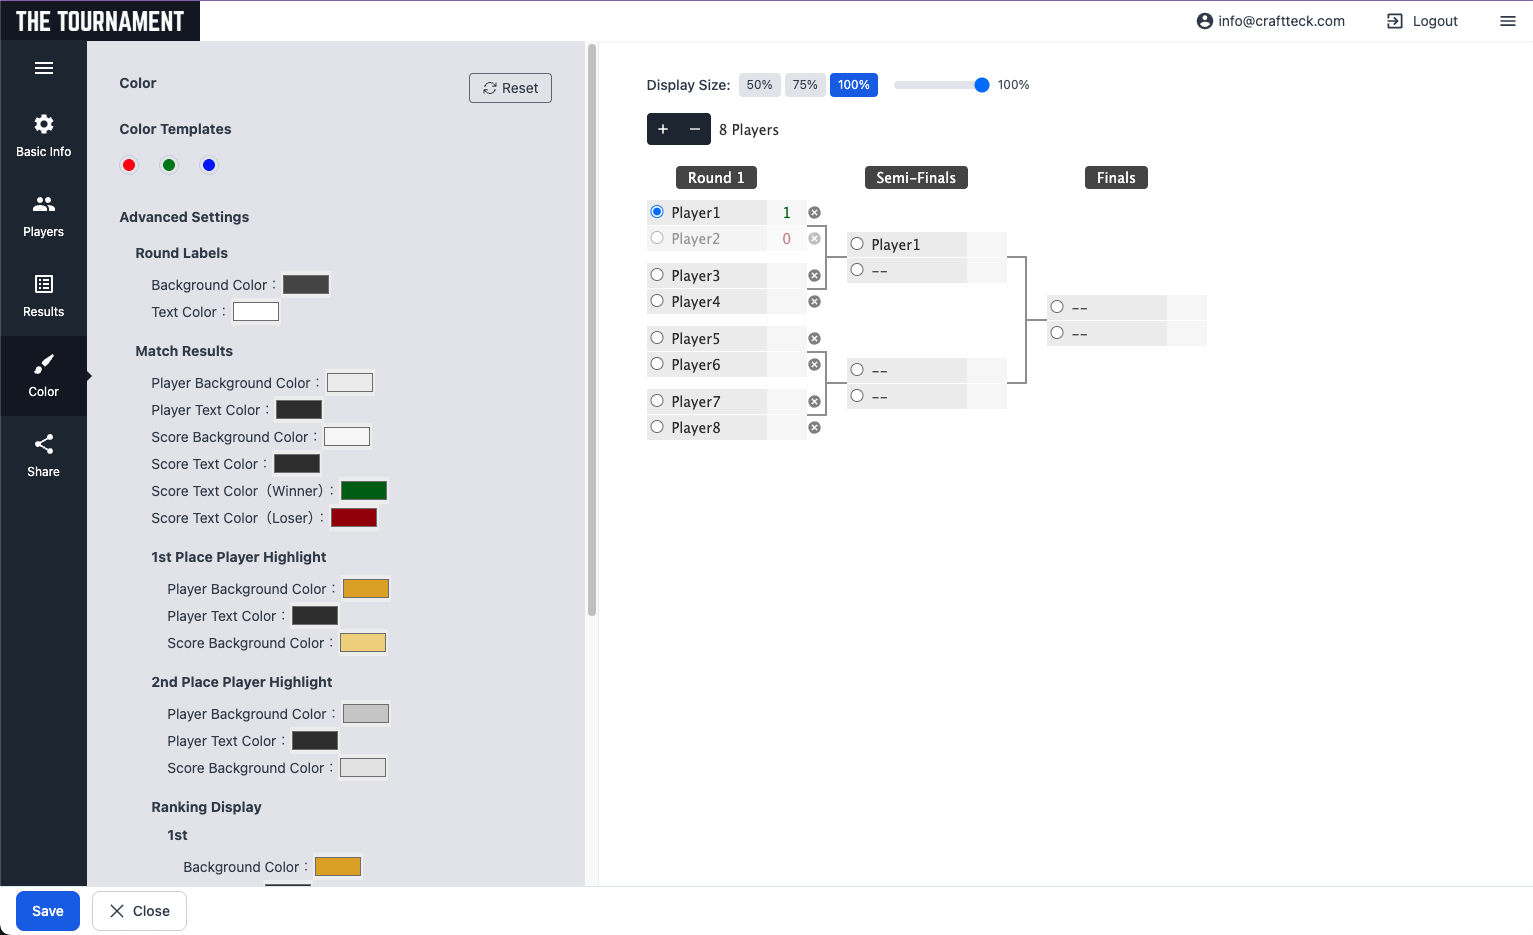Click the Logout icon in header
The width and height of the screenshot is (1533, 935).
point(1395,21)
